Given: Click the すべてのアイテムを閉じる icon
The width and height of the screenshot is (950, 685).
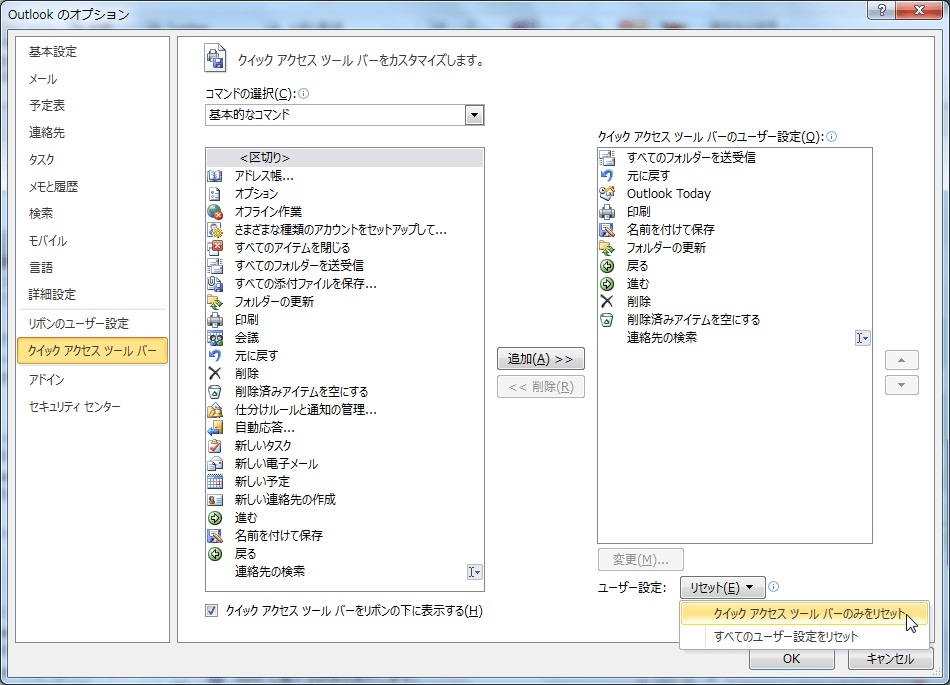Looking at the screenshot, I should [x=215, y=248].
